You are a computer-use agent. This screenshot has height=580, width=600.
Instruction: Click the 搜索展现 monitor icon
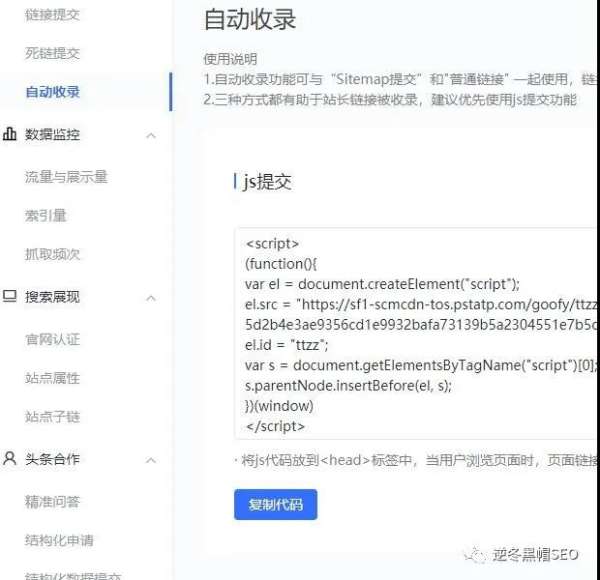(x=10, y=296)
